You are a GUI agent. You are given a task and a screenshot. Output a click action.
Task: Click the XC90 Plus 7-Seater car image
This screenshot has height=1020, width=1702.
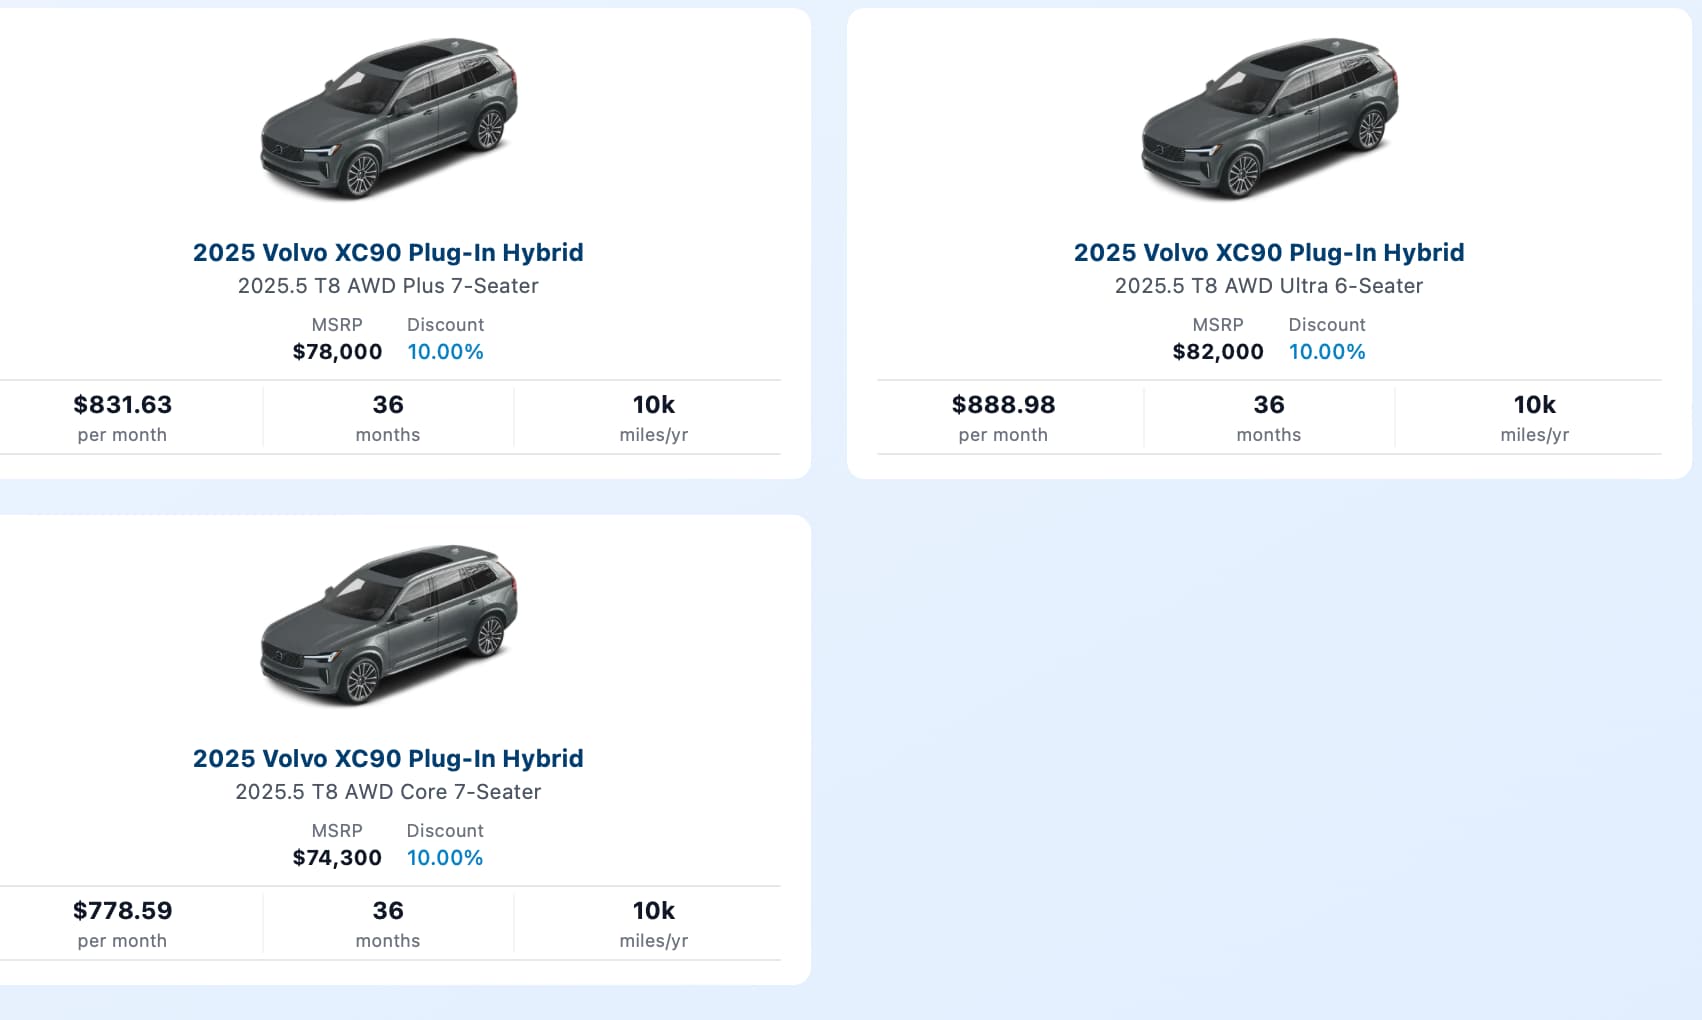(389, 118)
